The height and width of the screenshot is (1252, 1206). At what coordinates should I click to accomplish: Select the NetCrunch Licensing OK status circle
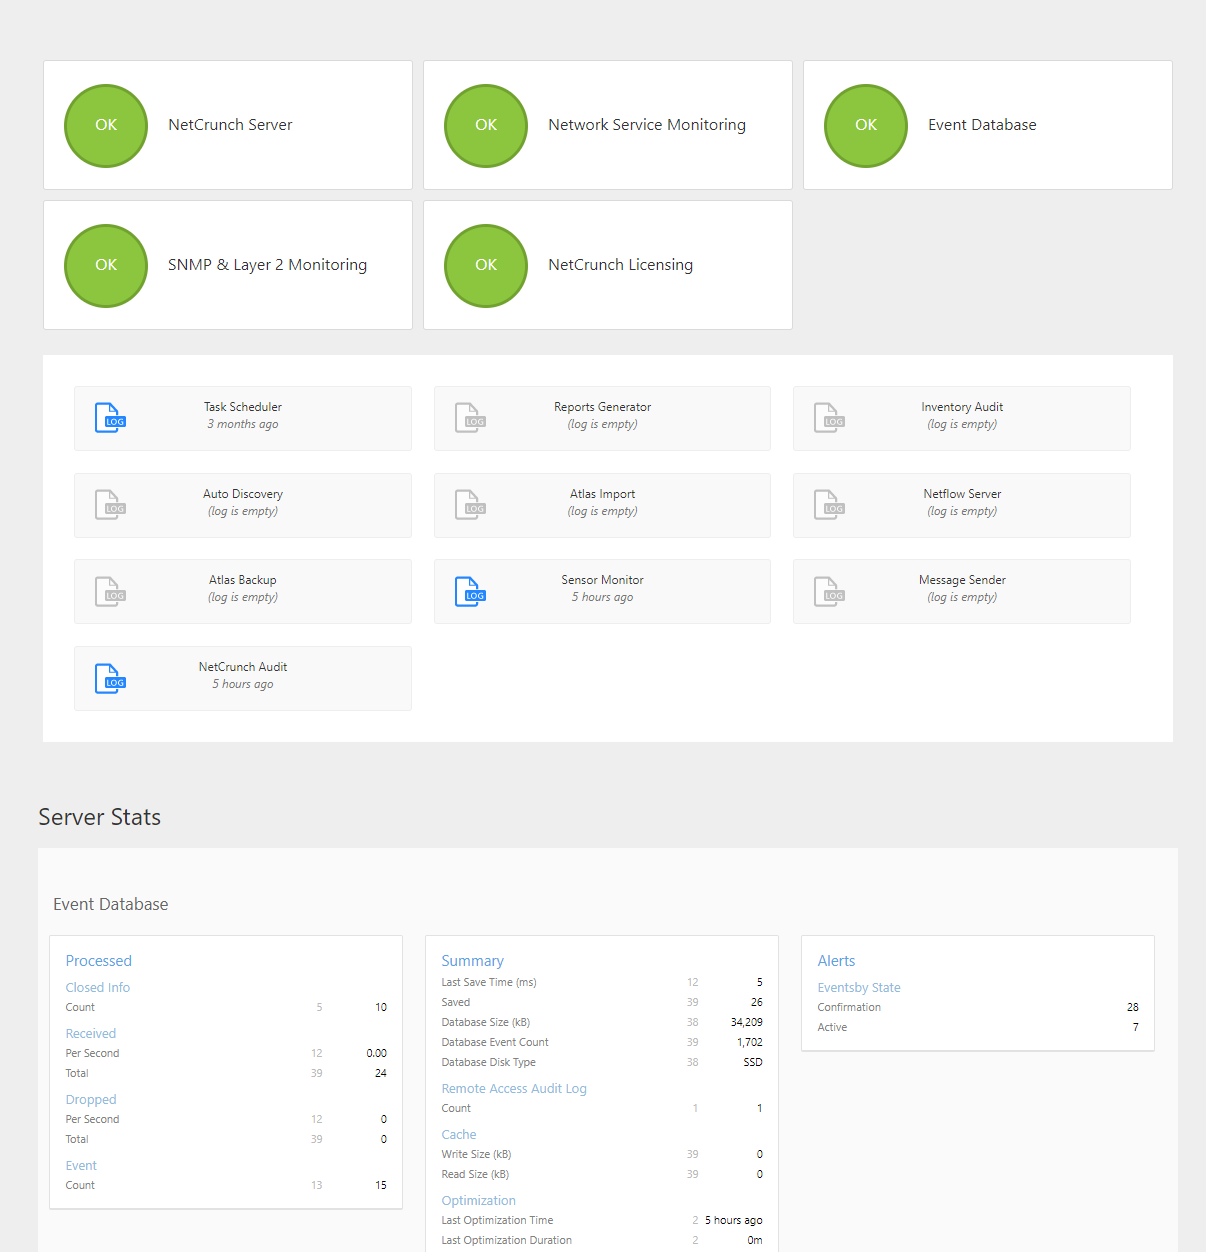click(x=486, y=265)
